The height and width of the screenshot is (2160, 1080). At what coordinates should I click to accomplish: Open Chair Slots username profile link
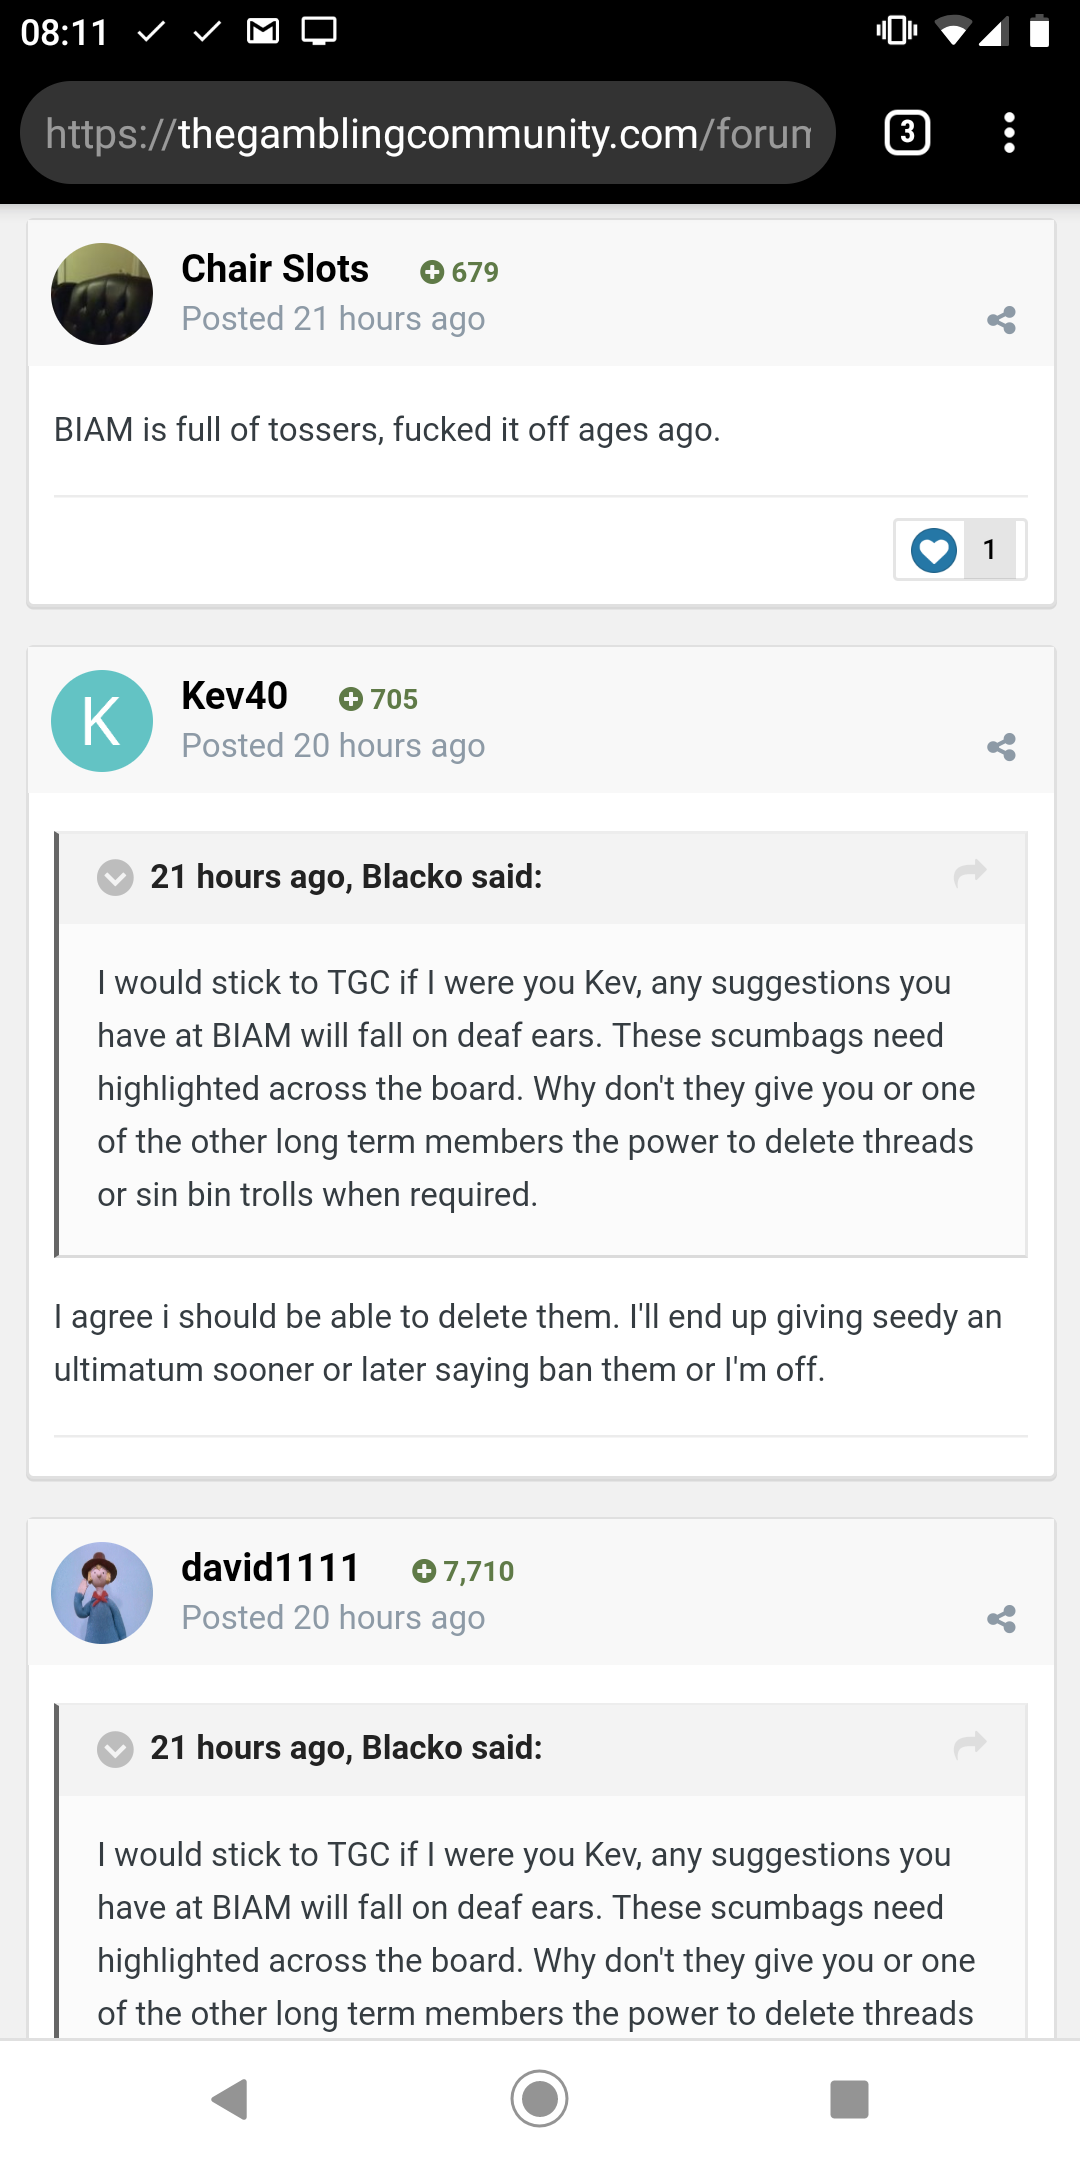275,269
